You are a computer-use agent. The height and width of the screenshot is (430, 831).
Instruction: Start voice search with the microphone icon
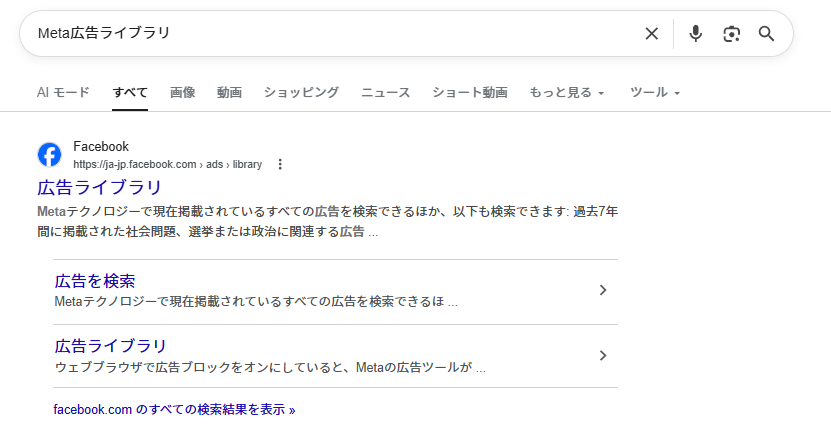tap(696, 34)
